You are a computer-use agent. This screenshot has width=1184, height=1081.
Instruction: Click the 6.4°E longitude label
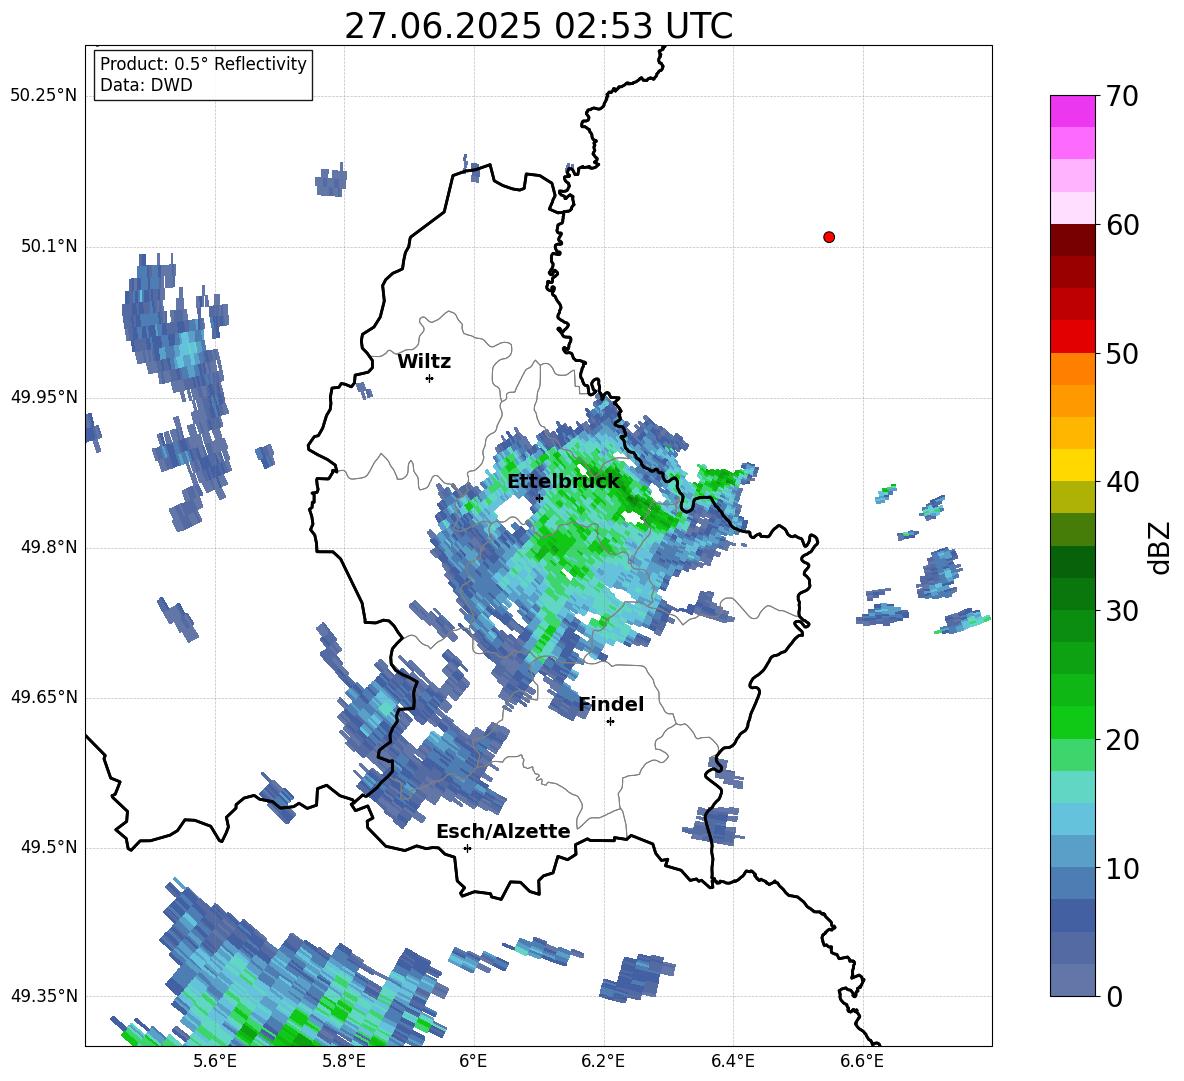coord(732,1061)
